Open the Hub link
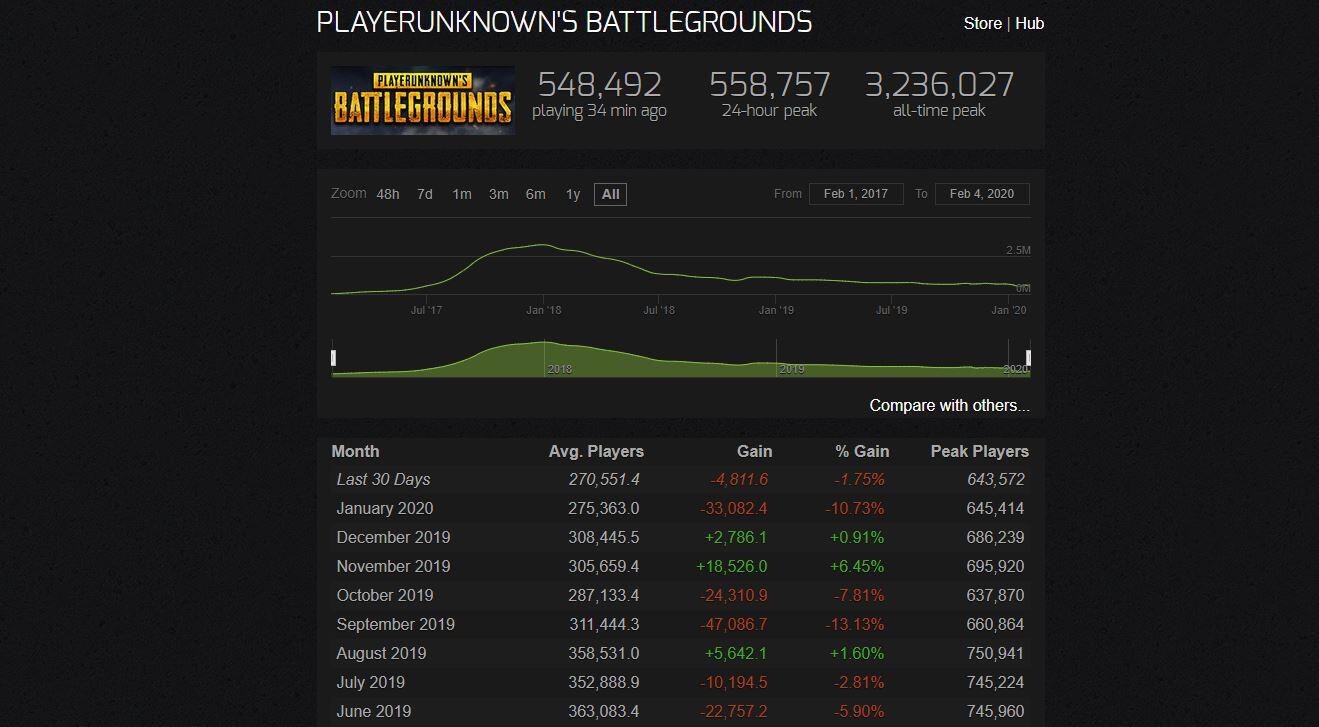This screenshot has width=1319, height=727. (1029, 23)
